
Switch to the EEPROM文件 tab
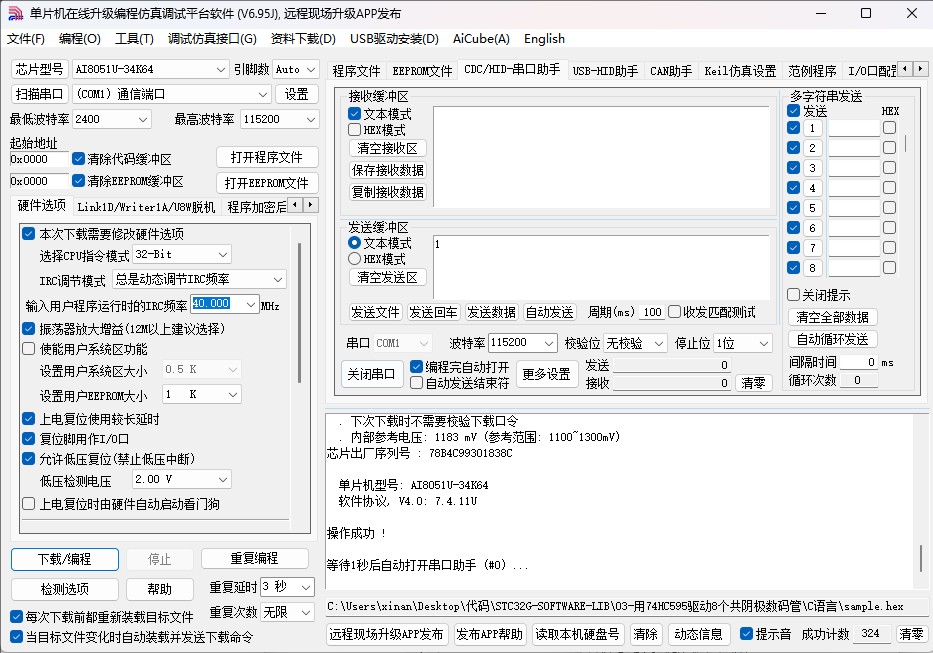point(422,71)
